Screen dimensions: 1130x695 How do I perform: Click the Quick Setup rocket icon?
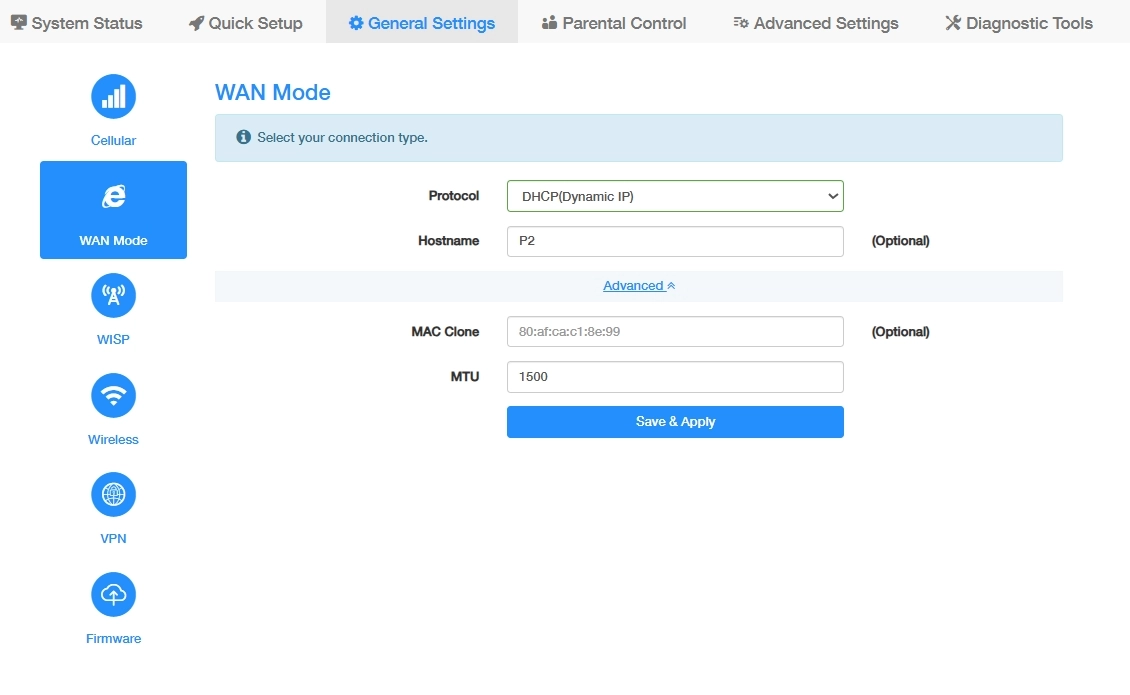pos(196,23)
